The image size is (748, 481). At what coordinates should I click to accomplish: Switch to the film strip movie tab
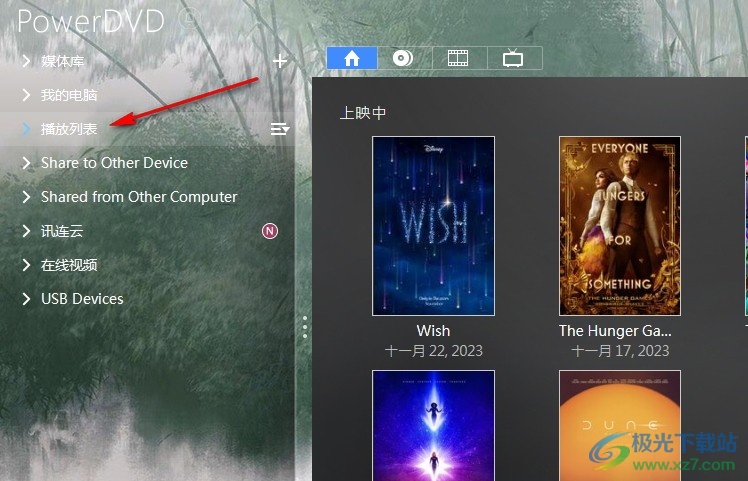458,58
